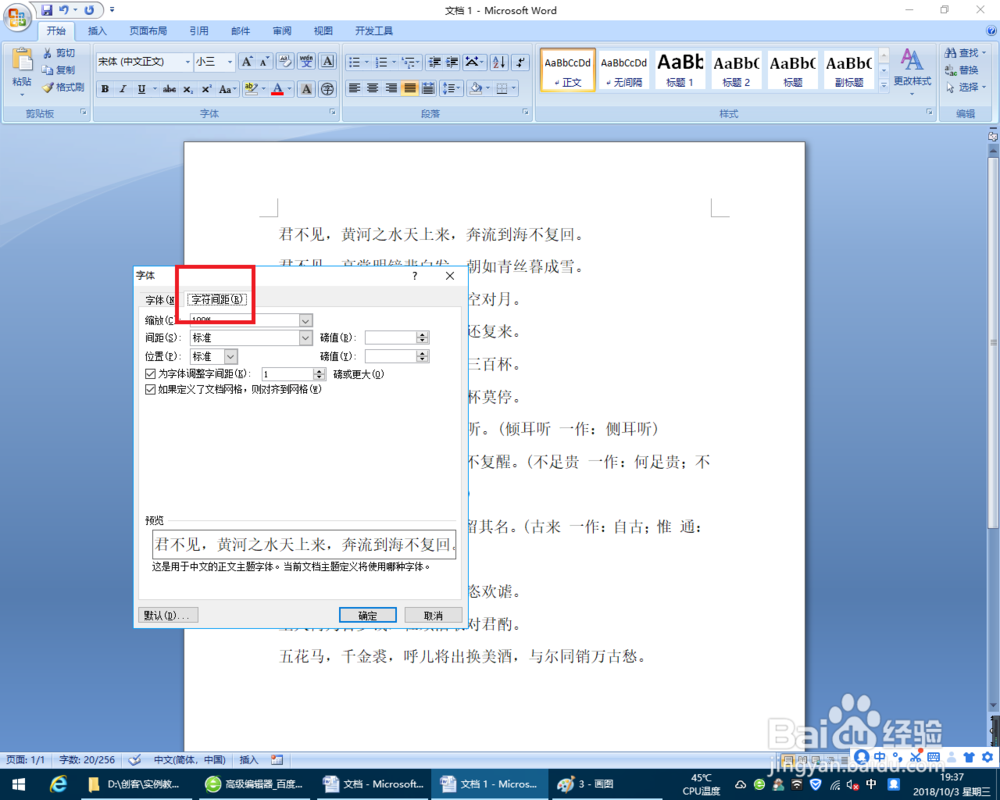Apply subscript formatting
This screenshot has width=1000, height=800.
pos(188,89)
